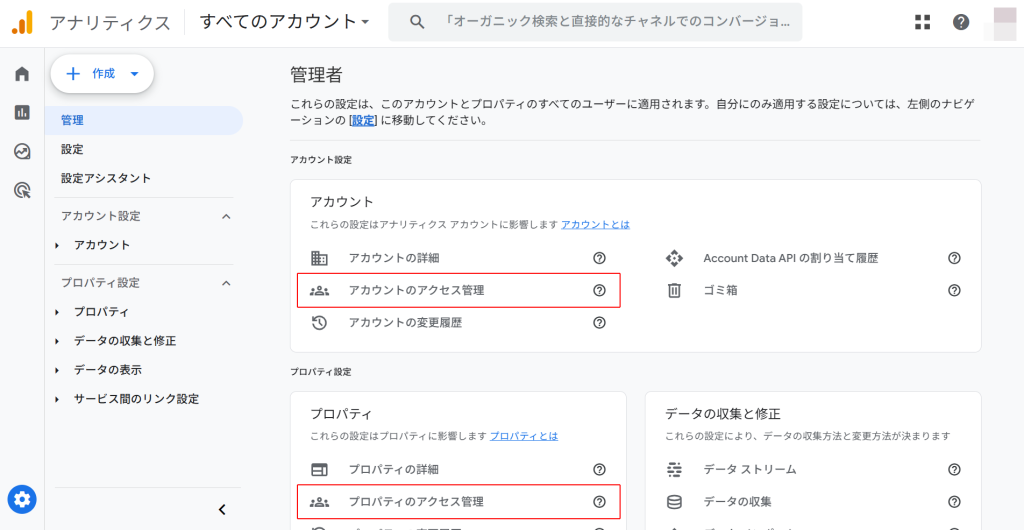
Task: Collapse the sidebar with the left chevron
Action: 222,509
